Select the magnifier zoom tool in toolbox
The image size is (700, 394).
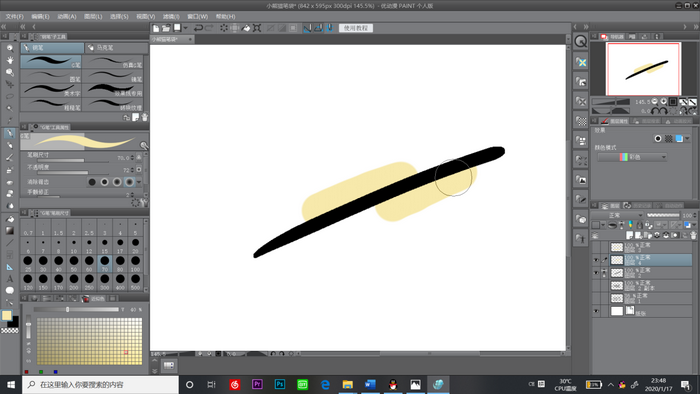coord(9,48)
